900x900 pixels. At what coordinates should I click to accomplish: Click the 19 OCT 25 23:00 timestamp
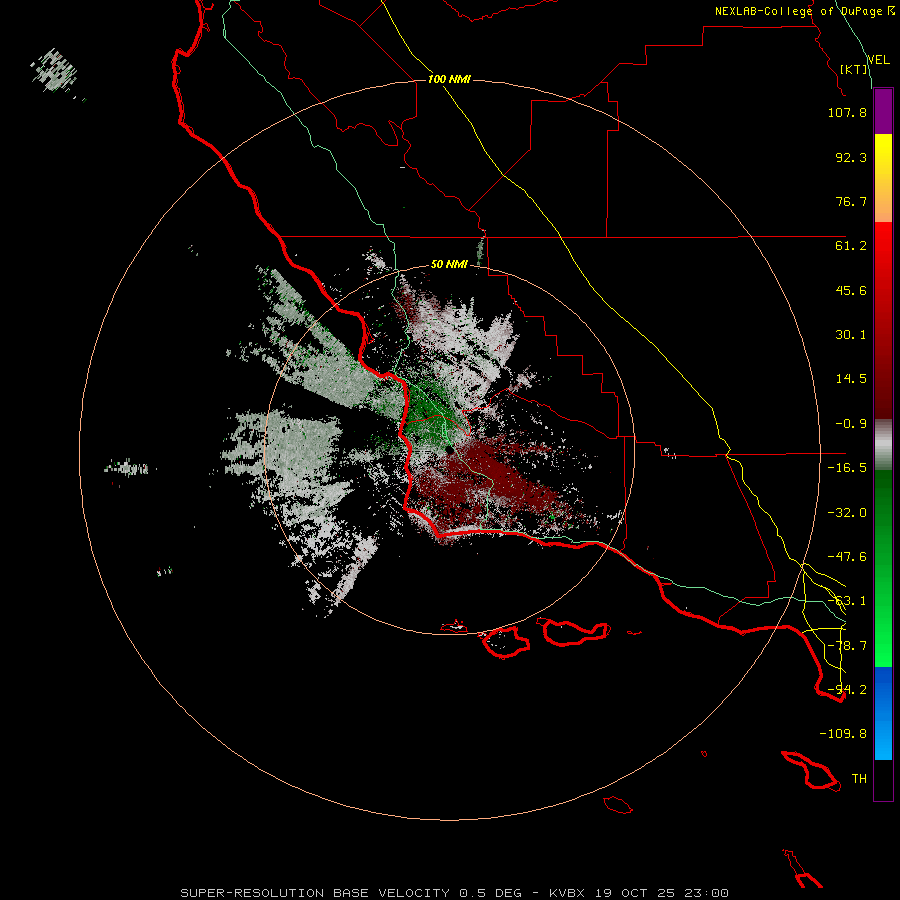click(x=661, y=893)
